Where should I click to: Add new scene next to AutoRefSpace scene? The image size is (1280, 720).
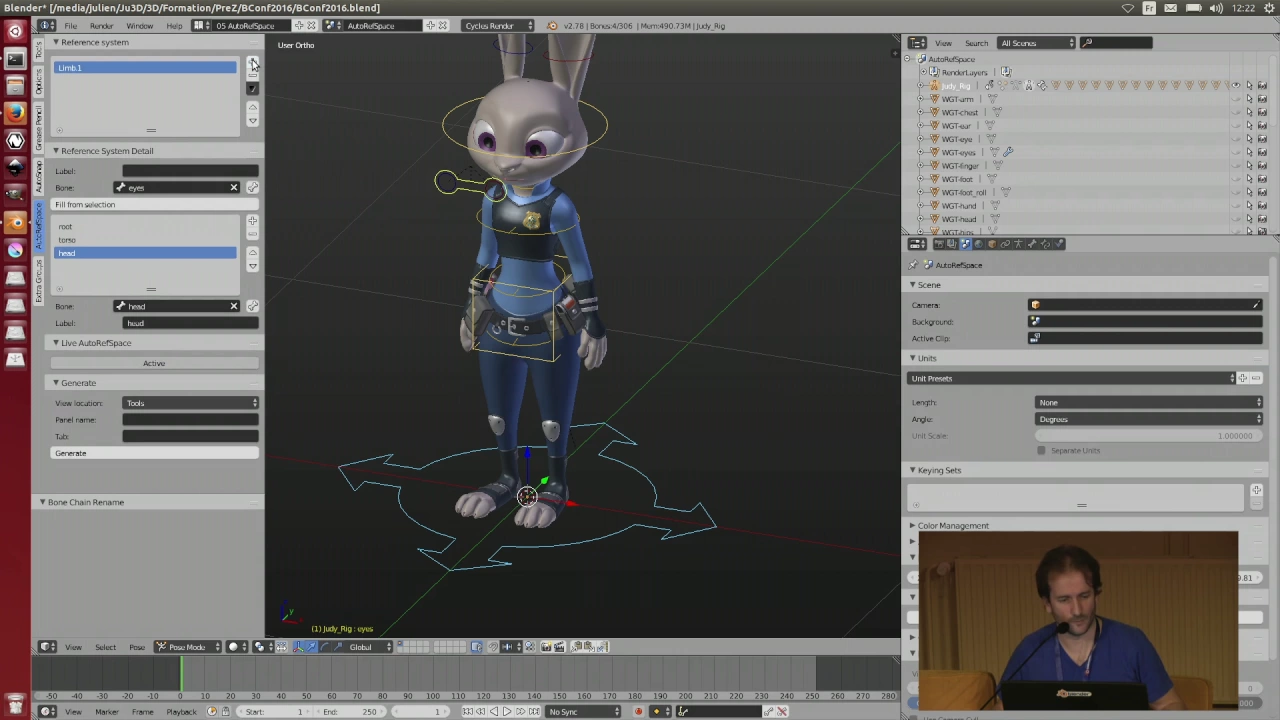430,25
